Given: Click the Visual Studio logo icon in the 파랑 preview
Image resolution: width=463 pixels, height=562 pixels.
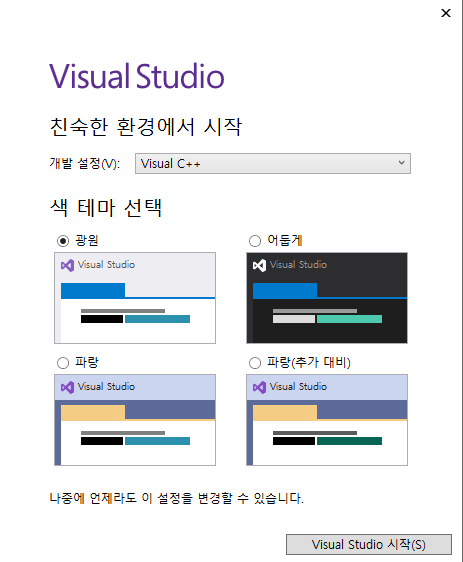Looking at the screenshot, I should (68, 387).
